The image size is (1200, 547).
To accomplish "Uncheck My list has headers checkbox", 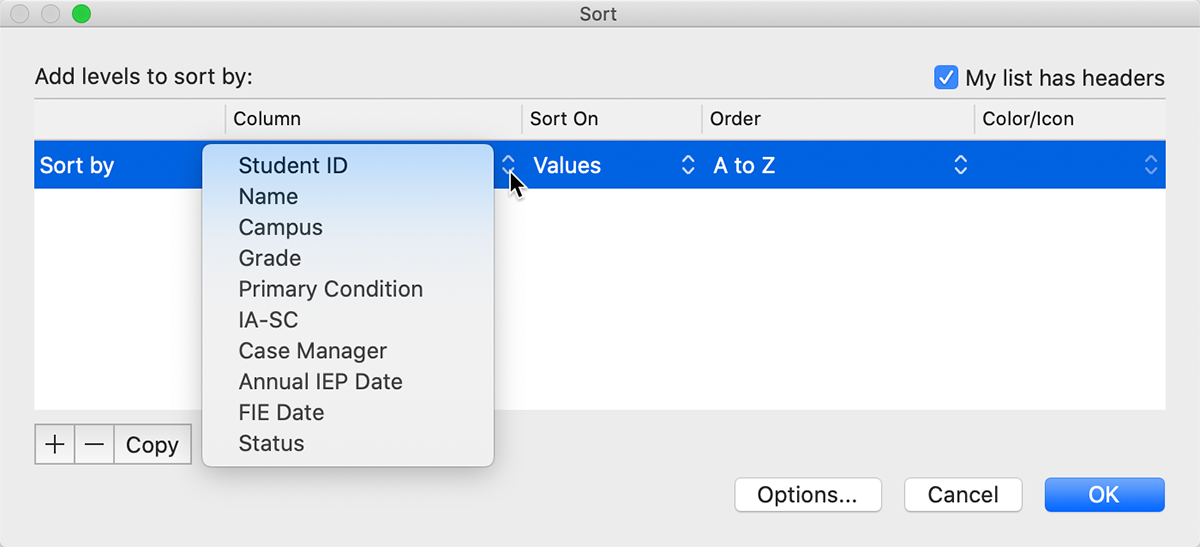I will (x=946, y=77).
